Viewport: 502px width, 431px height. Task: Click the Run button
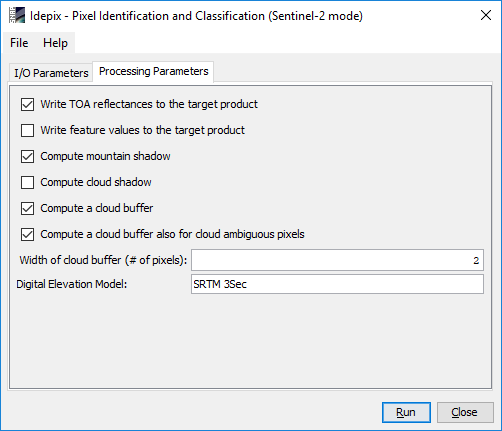click(406, 412)
